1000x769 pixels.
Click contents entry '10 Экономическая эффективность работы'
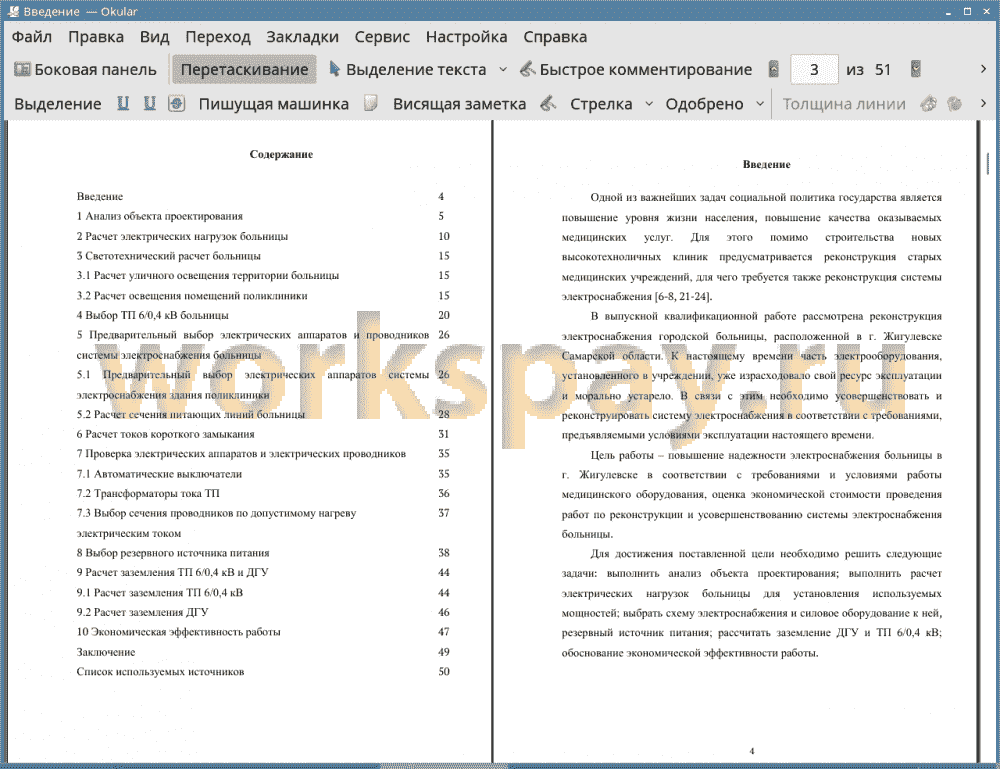(179, 632)
